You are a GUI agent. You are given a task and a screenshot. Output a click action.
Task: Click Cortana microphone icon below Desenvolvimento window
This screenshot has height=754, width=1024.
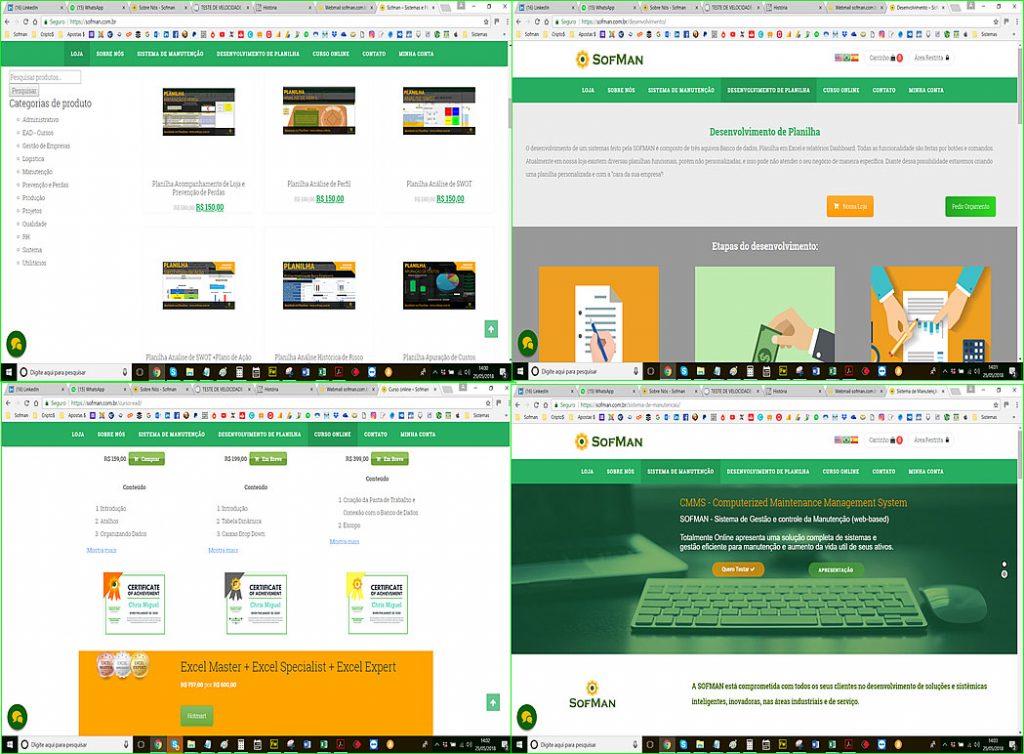tap(635, 371)
